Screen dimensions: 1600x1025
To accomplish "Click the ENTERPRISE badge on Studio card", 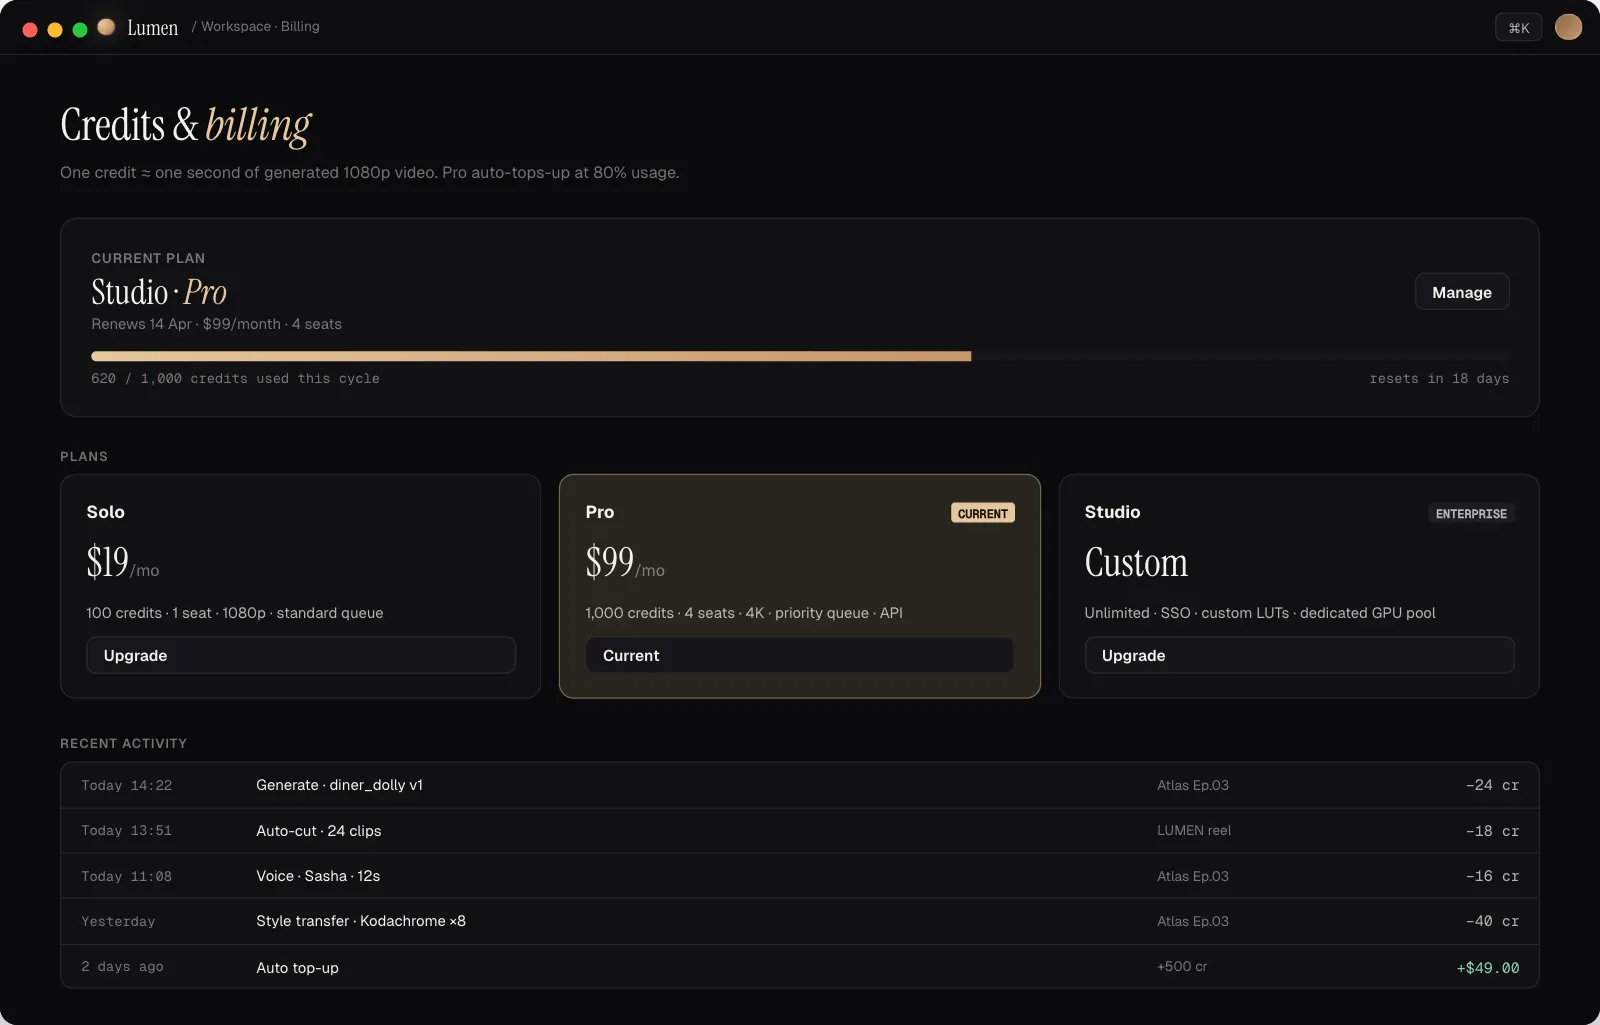I will (1471, 513).
